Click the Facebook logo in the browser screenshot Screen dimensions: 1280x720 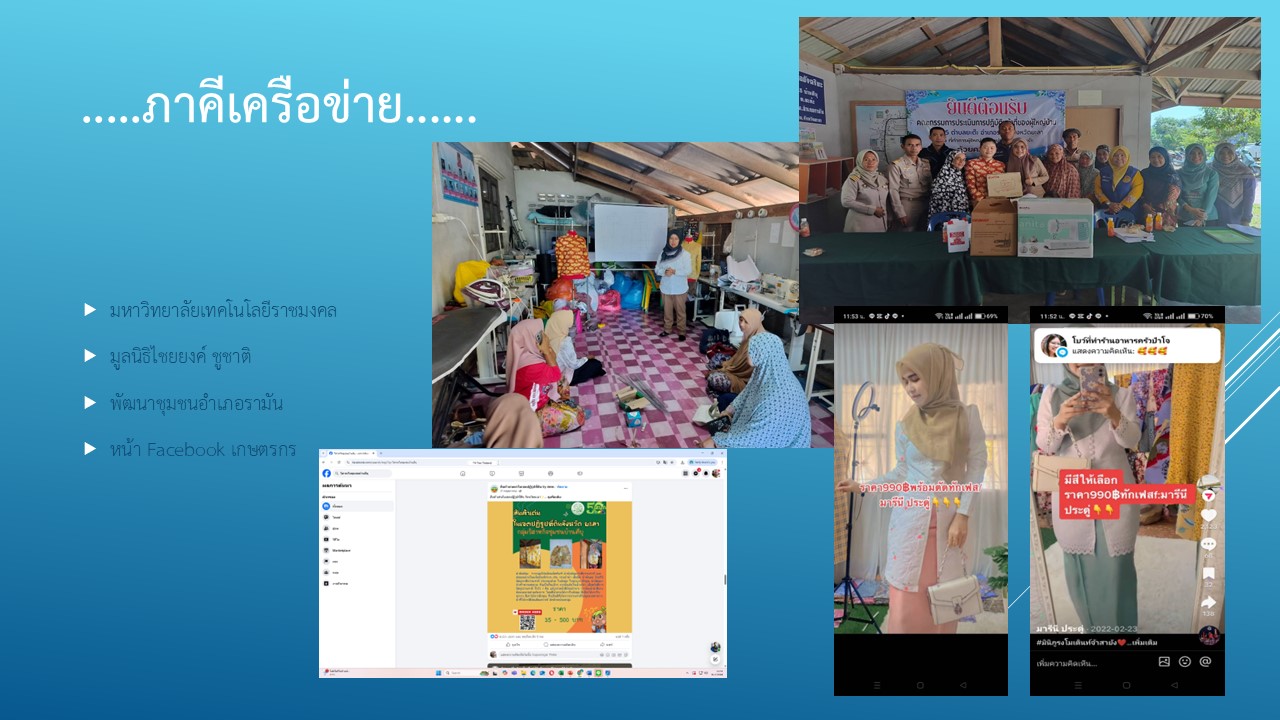point(327,473)
